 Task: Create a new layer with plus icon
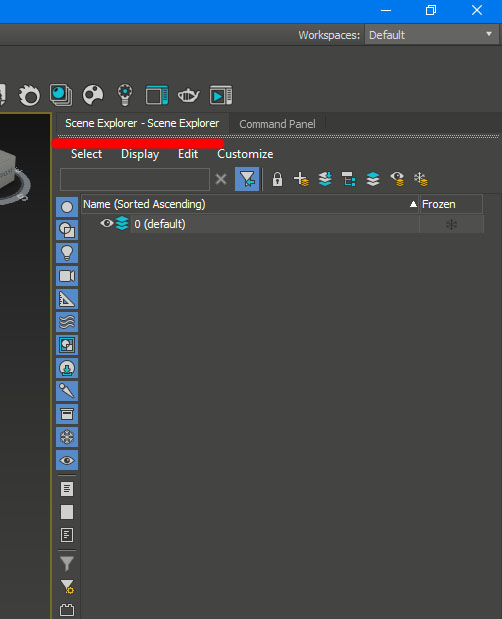pos(301,179)
